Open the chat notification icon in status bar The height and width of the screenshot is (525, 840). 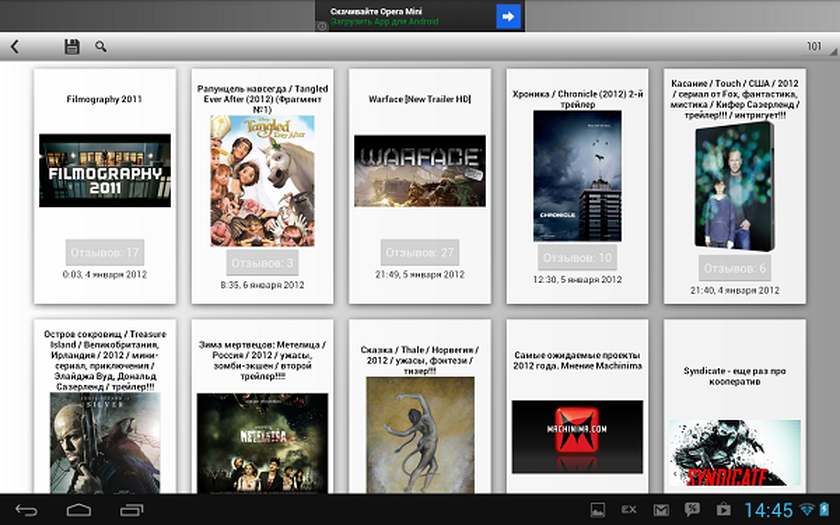pyautogui.click(x=692, y=510)
